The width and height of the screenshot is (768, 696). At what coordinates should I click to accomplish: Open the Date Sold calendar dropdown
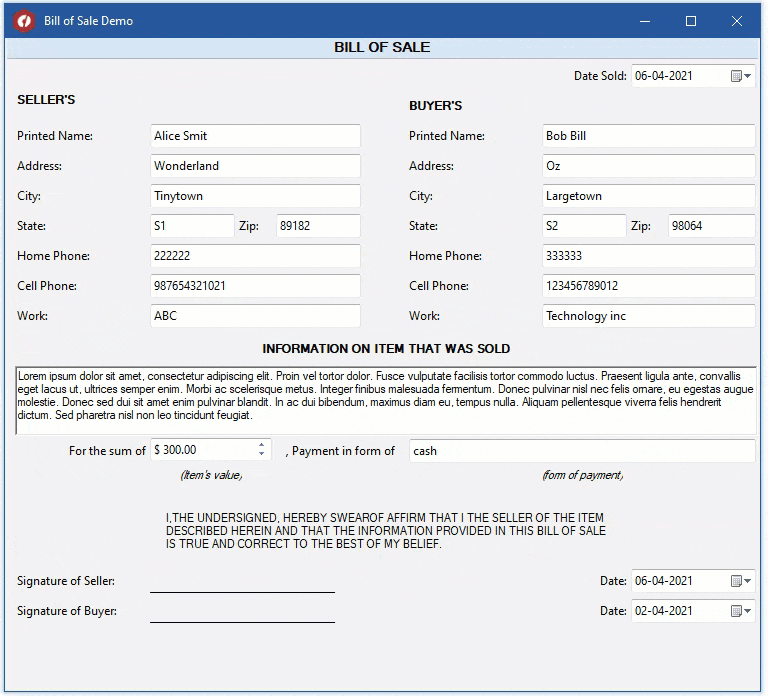click(741, 76)
